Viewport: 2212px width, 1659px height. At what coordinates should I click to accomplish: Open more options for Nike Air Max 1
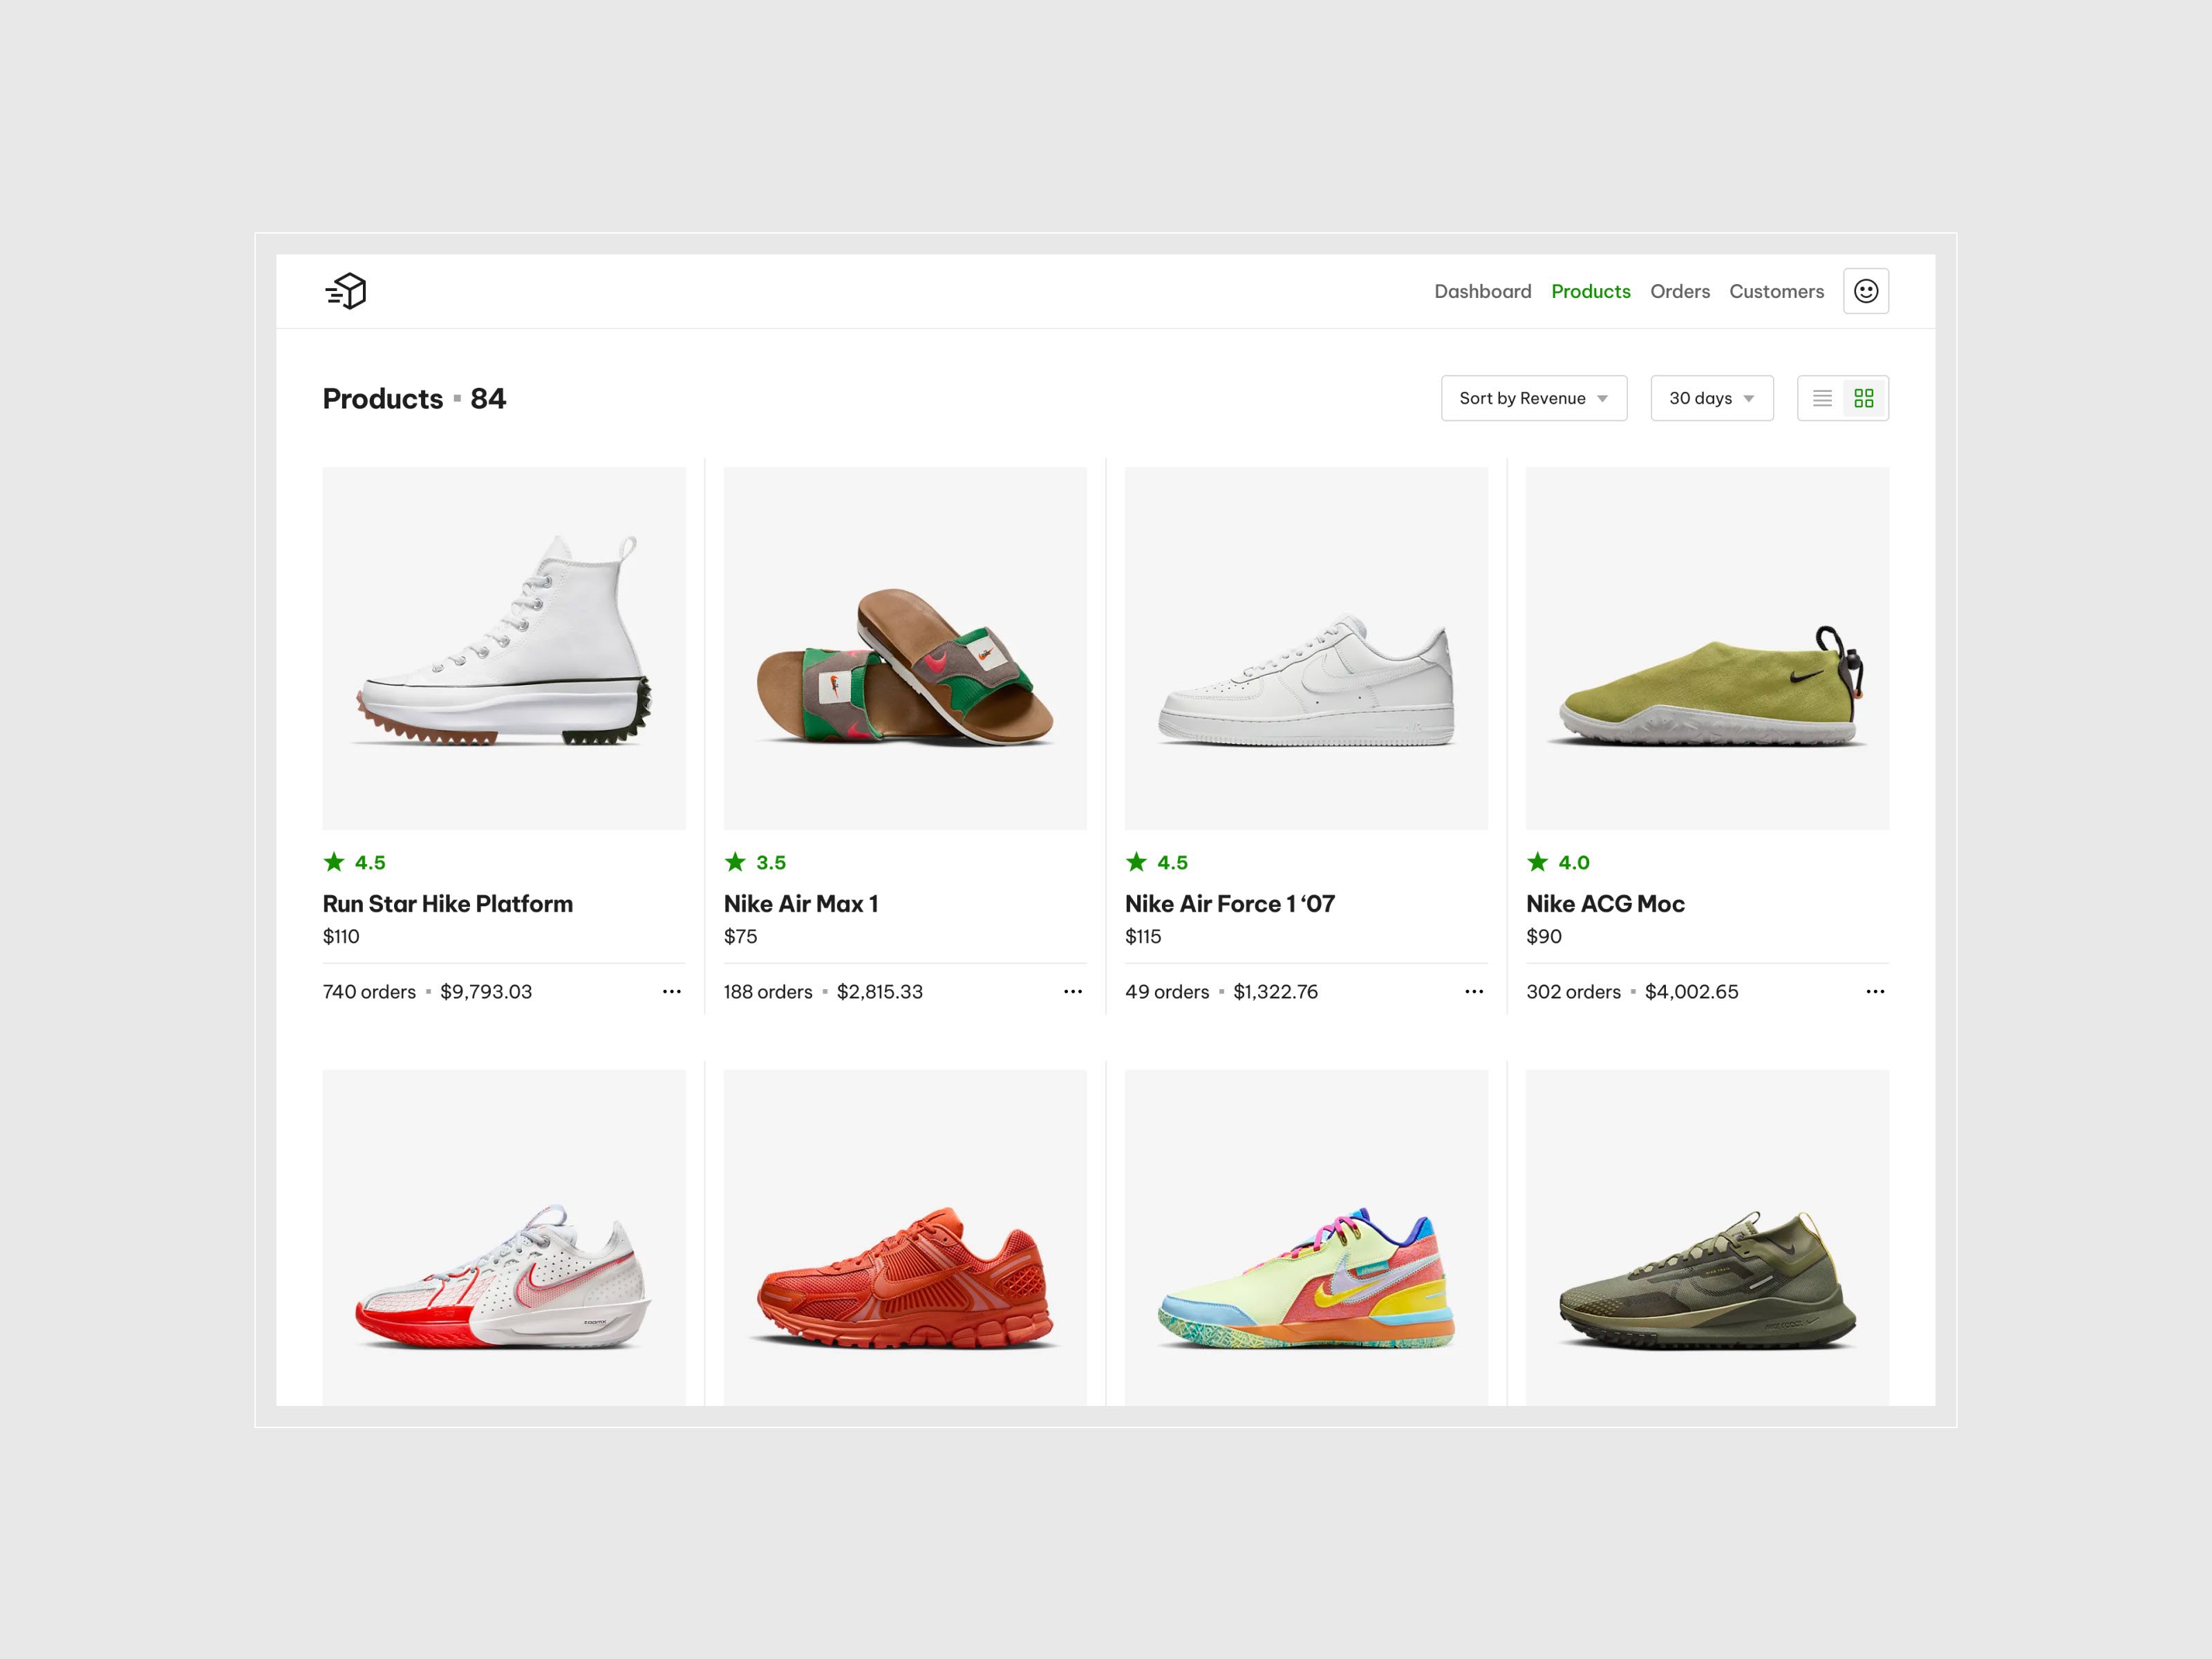1073,991
